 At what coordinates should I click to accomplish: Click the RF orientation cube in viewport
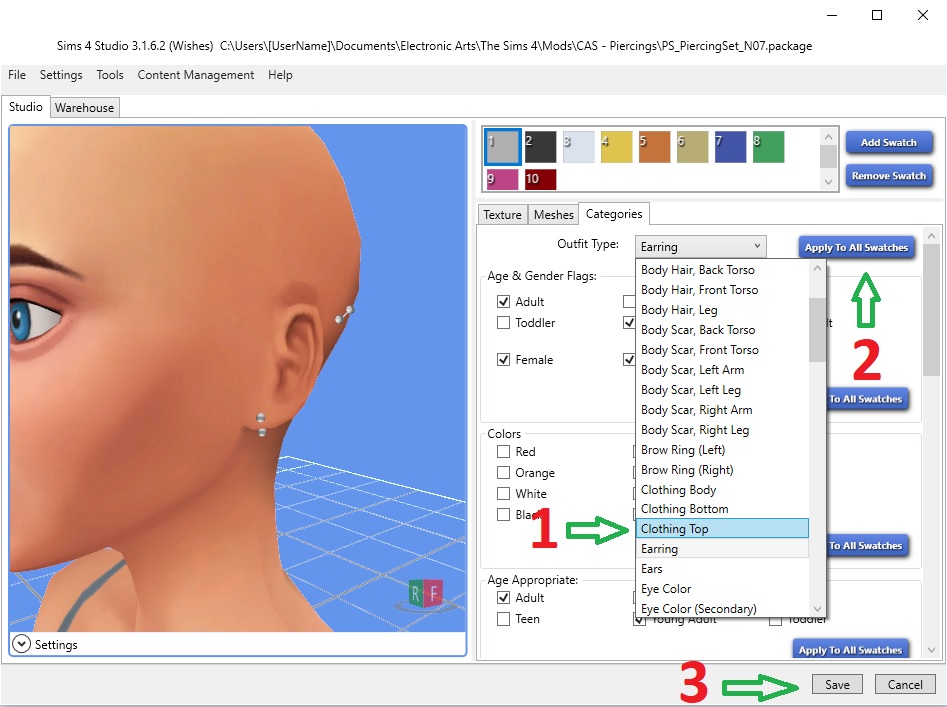425,594
